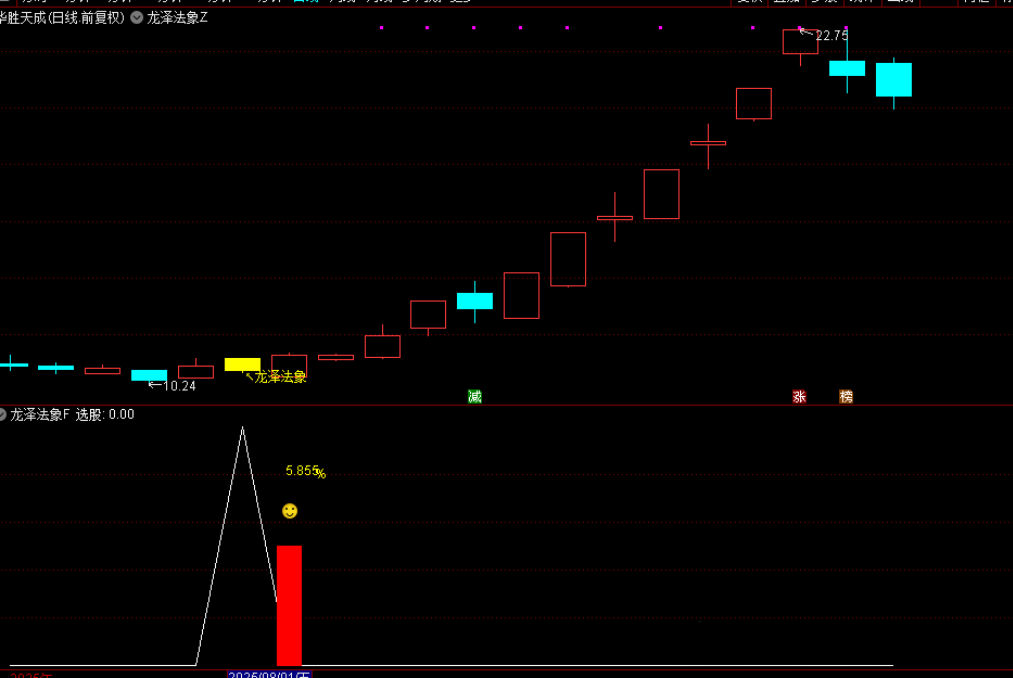Select the rightmost cyan candlestick
The width and height of the screenshot is (1013, 678).
point(893,80)
